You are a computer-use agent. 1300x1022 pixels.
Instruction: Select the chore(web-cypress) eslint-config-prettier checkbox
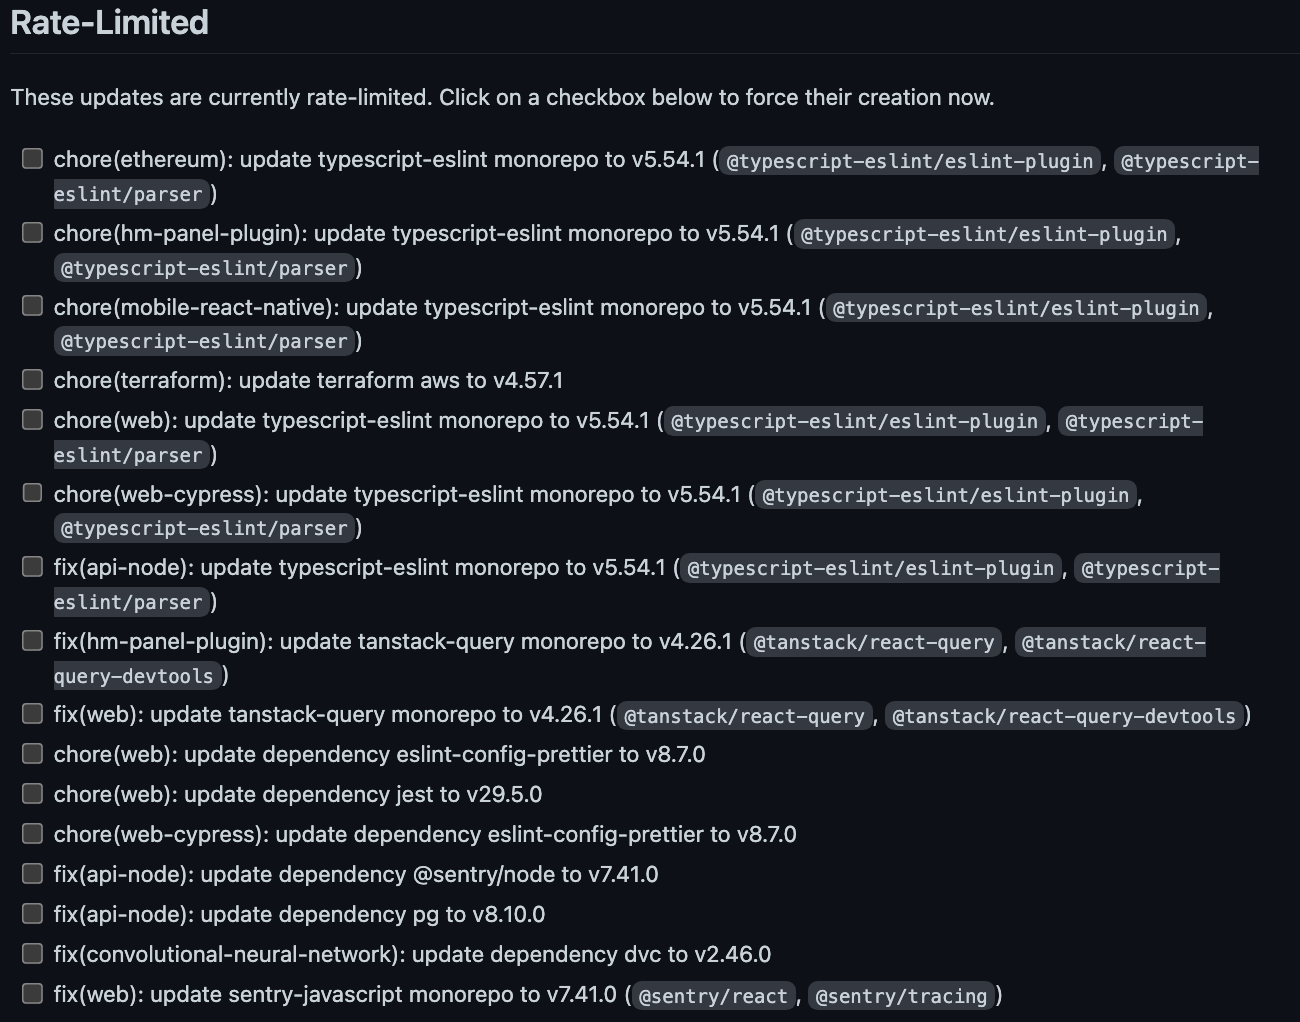(32, 833)
